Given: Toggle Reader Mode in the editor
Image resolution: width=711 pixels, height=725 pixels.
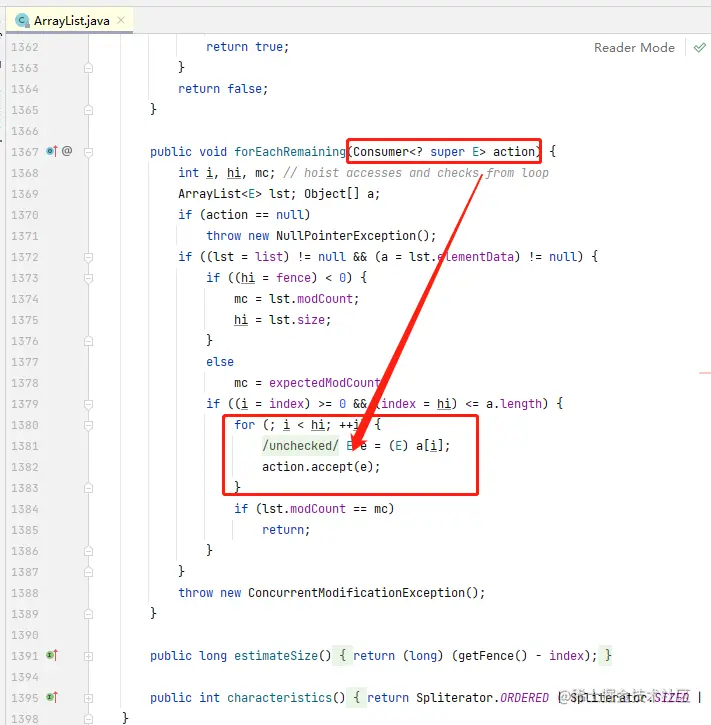Looking at the screenshot, I should point(634,48).
